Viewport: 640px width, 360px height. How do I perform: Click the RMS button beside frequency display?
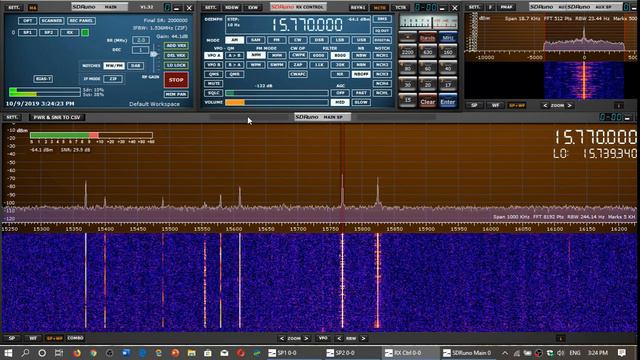click(x=382, y=19)
